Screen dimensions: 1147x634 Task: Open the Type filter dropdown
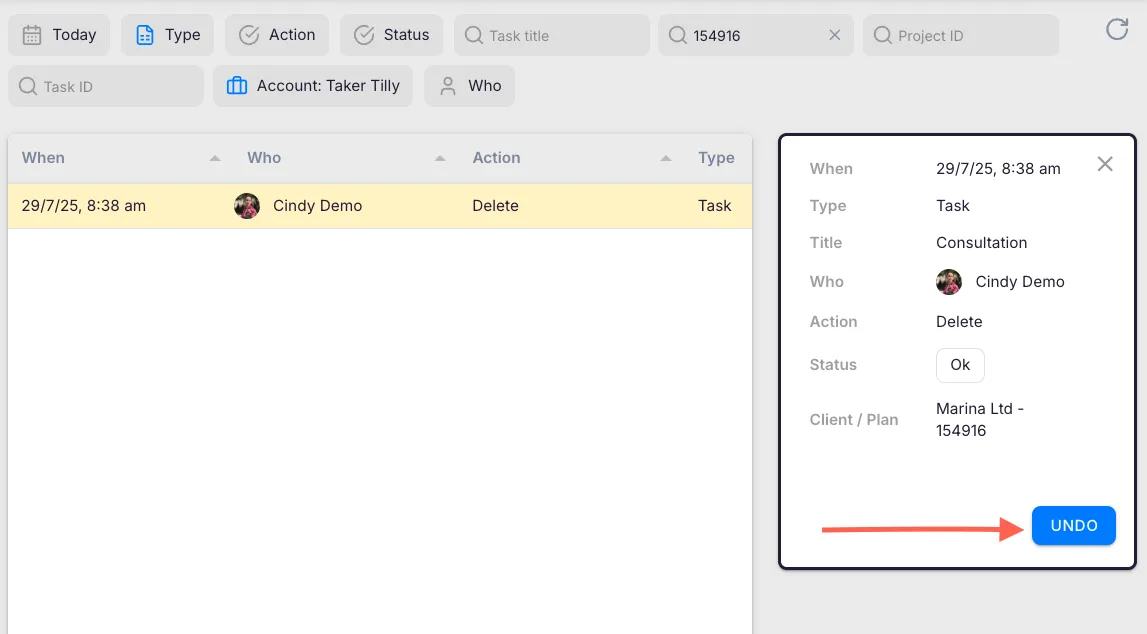(167, 35)
